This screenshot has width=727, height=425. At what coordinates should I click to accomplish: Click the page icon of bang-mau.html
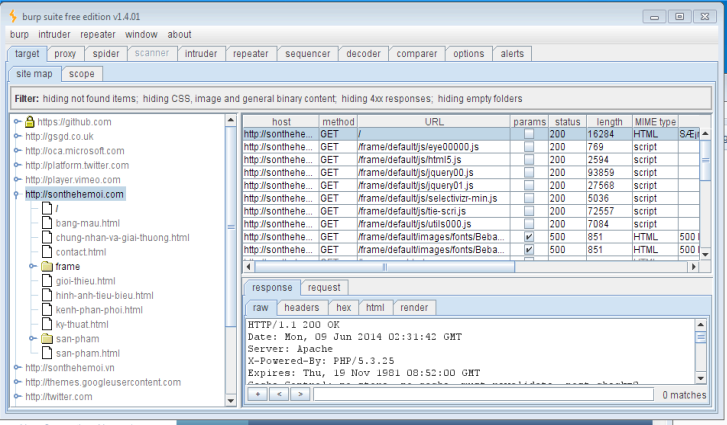coord(47,223)
